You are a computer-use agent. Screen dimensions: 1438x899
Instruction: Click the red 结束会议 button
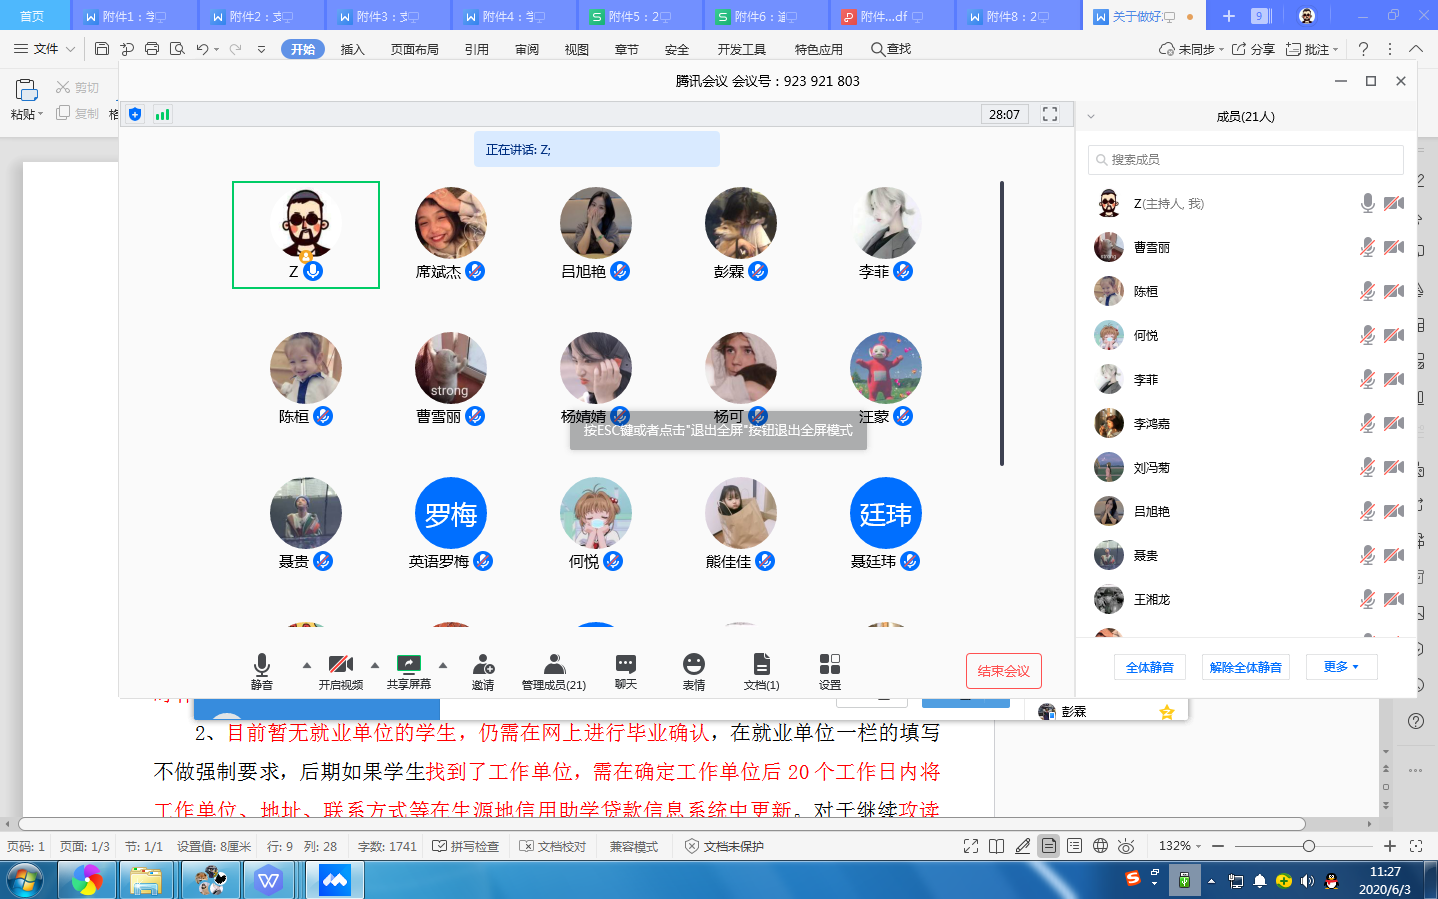1003,671
